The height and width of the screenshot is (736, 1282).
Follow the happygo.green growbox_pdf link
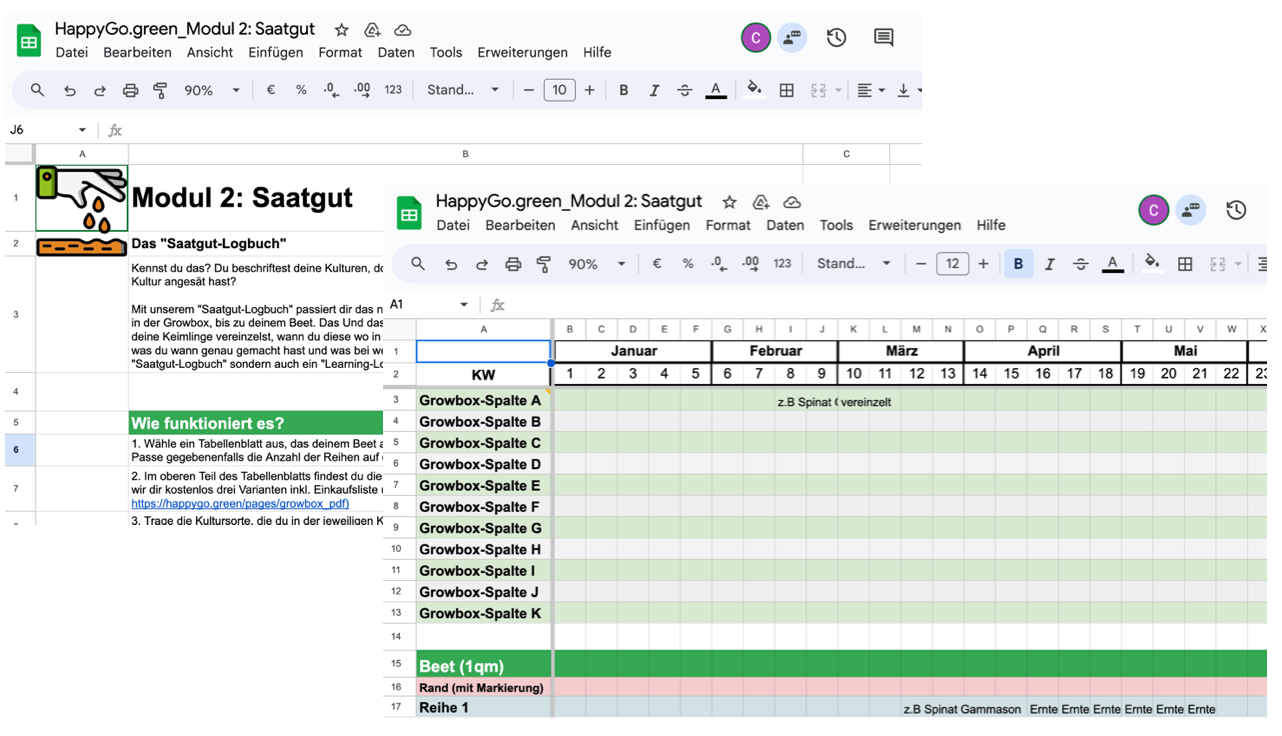pyautogui.click(x=240, y=504)
